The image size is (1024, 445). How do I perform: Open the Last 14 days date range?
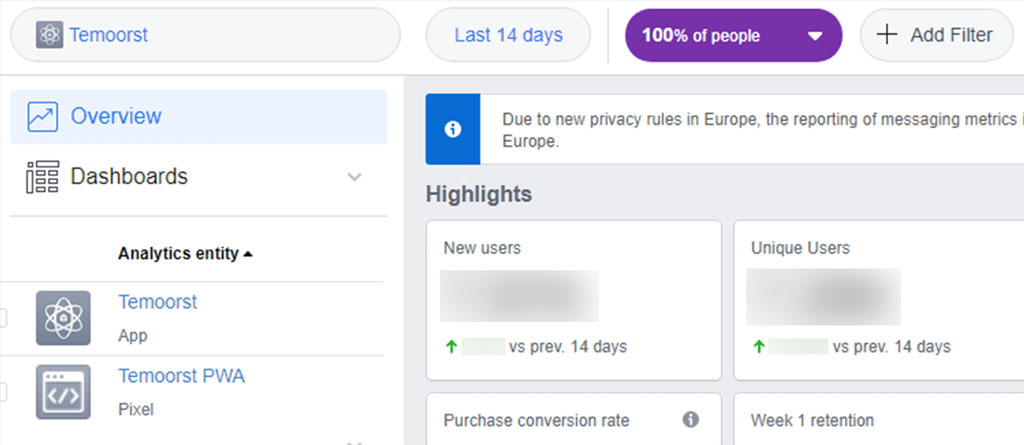(x=508, y=35)
